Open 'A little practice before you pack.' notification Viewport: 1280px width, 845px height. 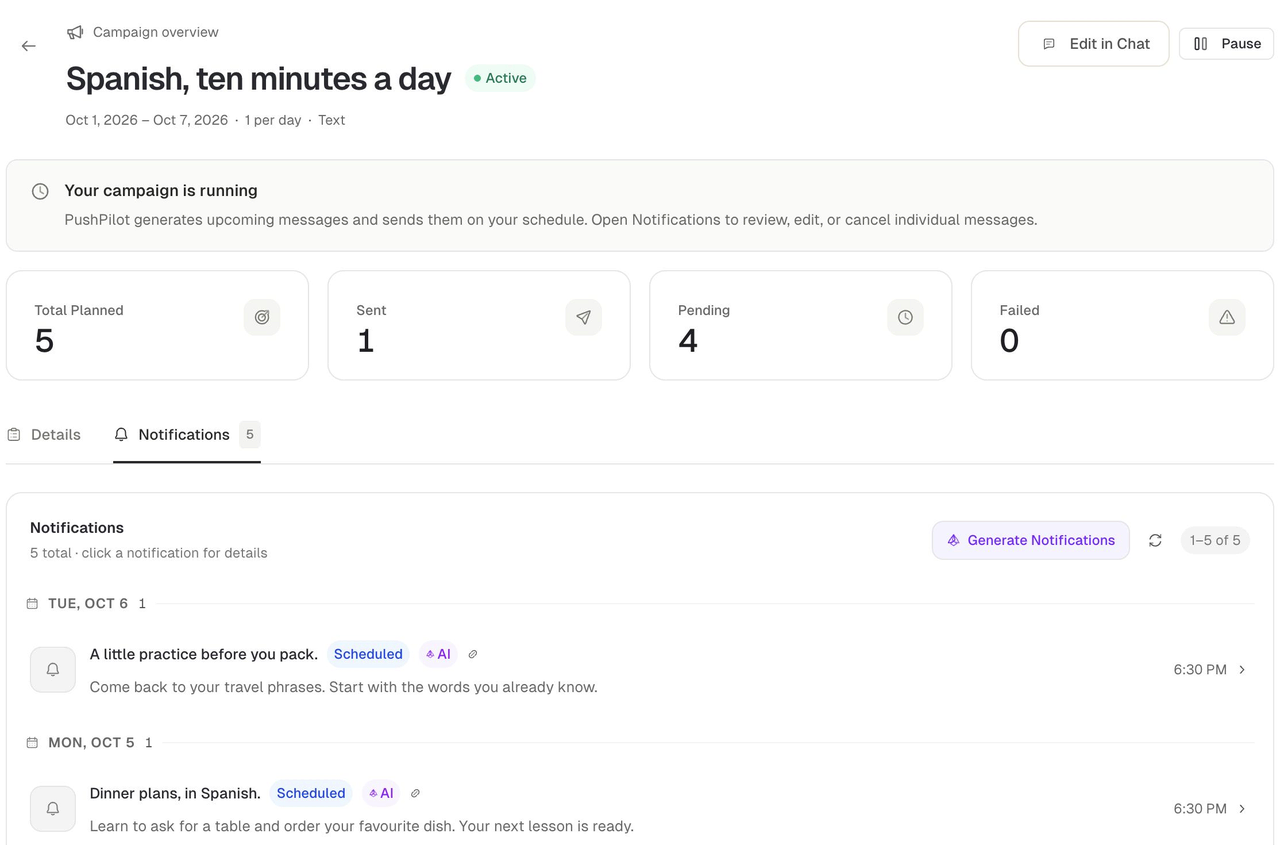point(204,654)
